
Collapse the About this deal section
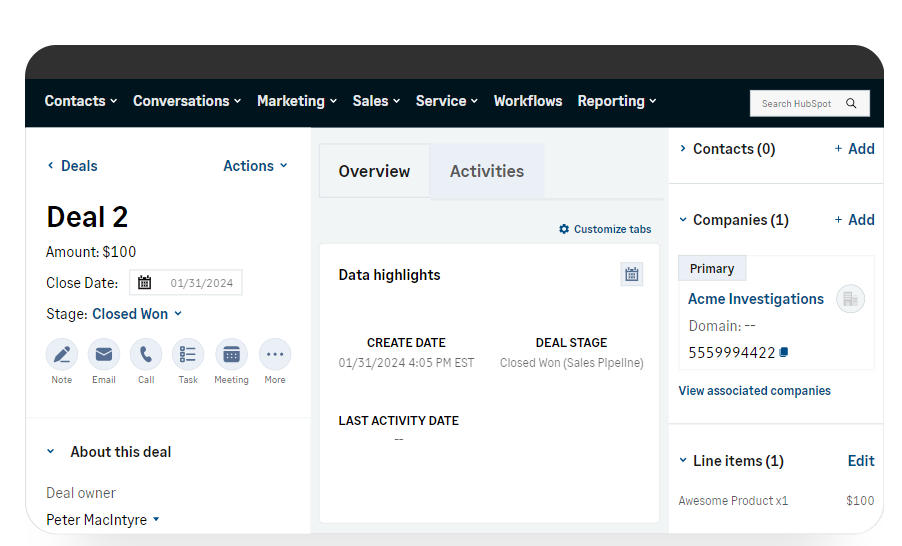tap(51, 452)
